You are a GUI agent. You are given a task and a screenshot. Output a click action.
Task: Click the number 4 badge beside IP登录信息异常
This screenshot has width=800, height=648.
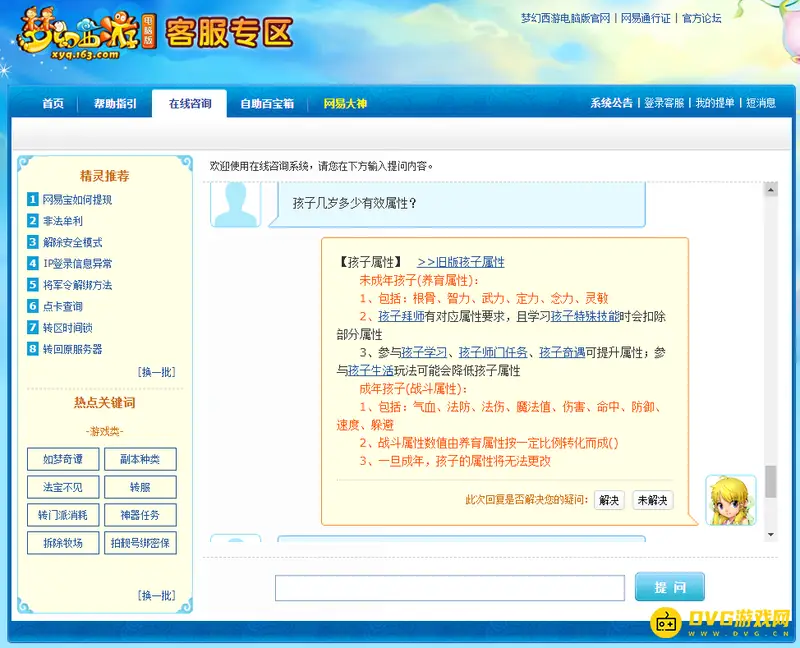click(x=33, y=263)
